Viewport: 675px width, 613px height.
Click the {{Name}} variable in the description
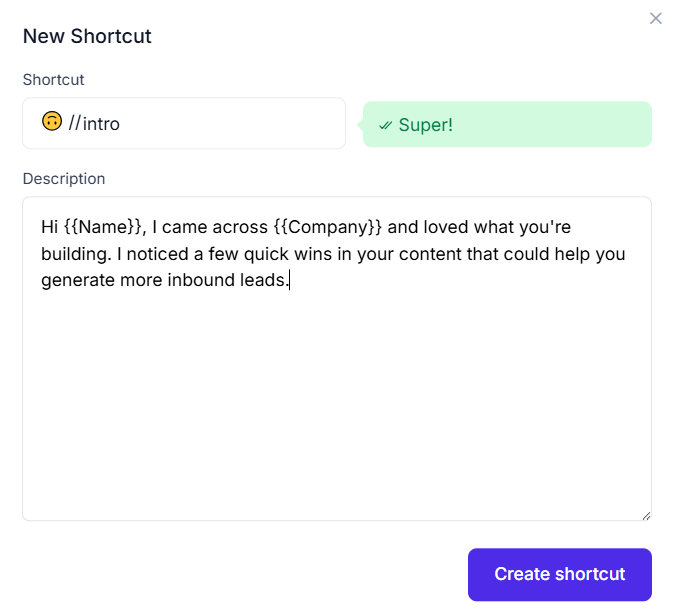coord(103,228)
